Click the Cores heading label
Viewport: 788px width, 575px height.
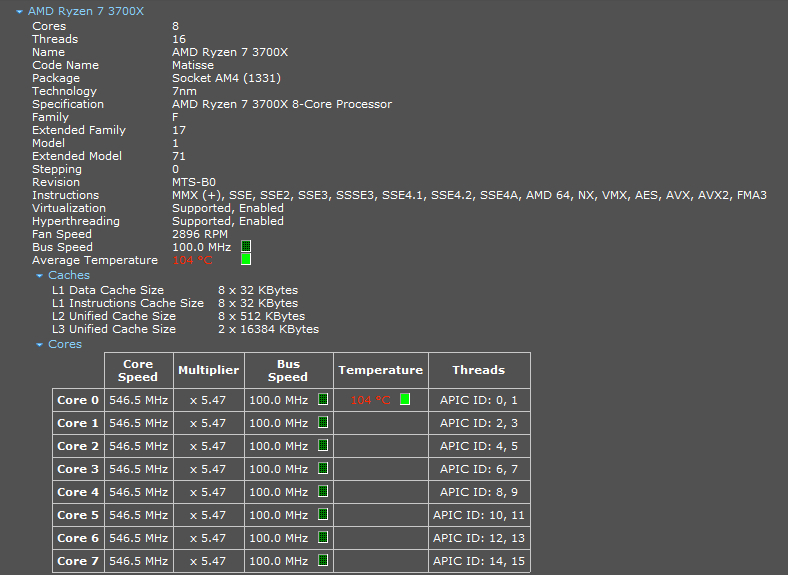tap(65, 344)
